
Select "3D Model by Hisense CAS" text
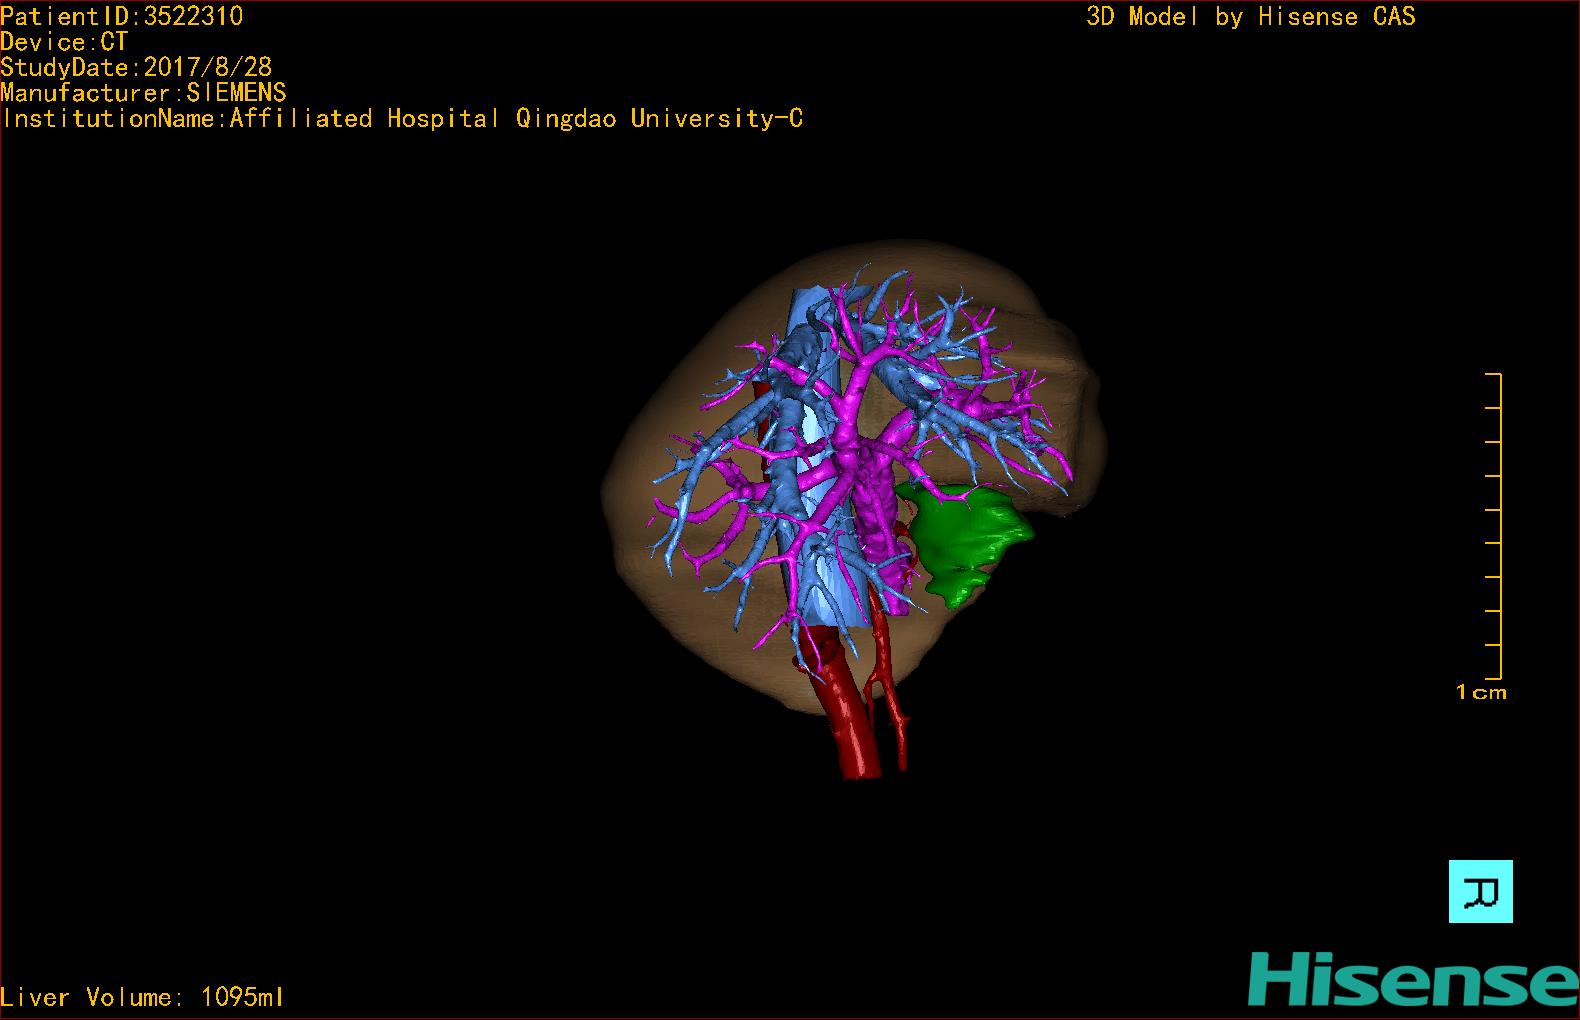1251,16
